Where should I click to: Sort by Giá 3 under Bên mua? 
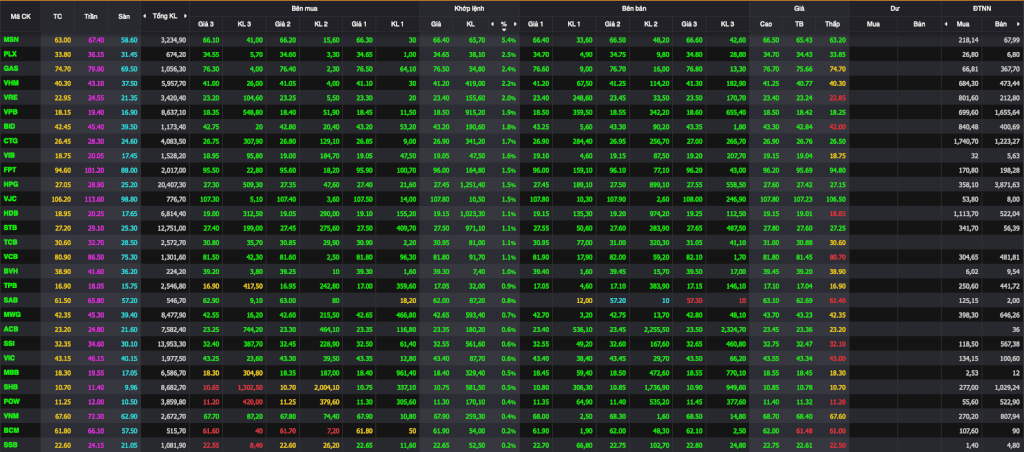click(x=206, y=24)
